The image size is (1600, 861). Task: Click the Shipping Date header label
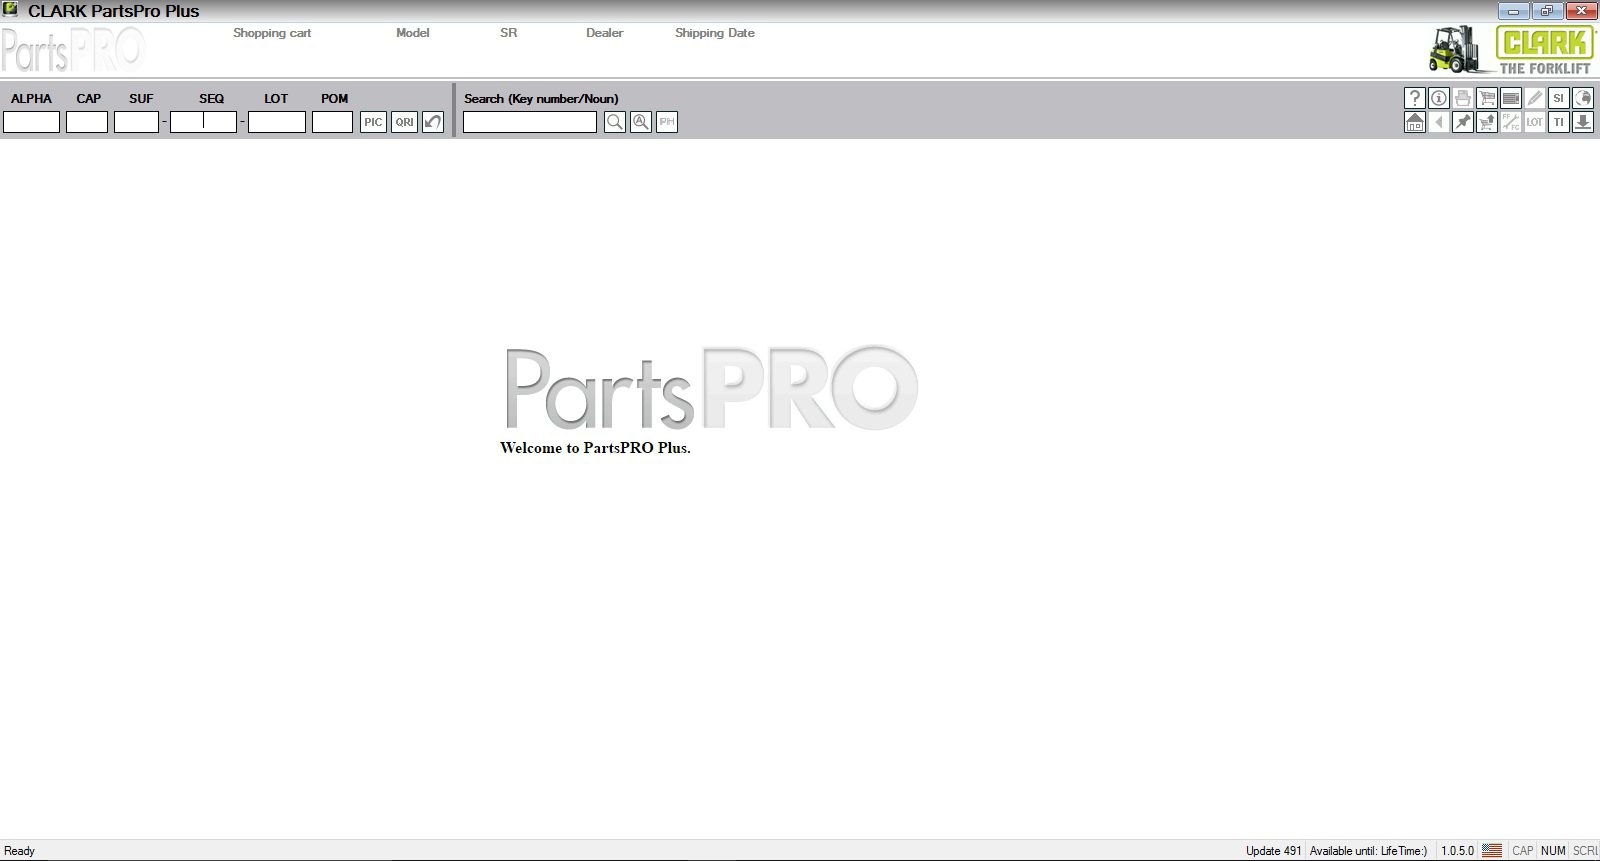[715, 33]
